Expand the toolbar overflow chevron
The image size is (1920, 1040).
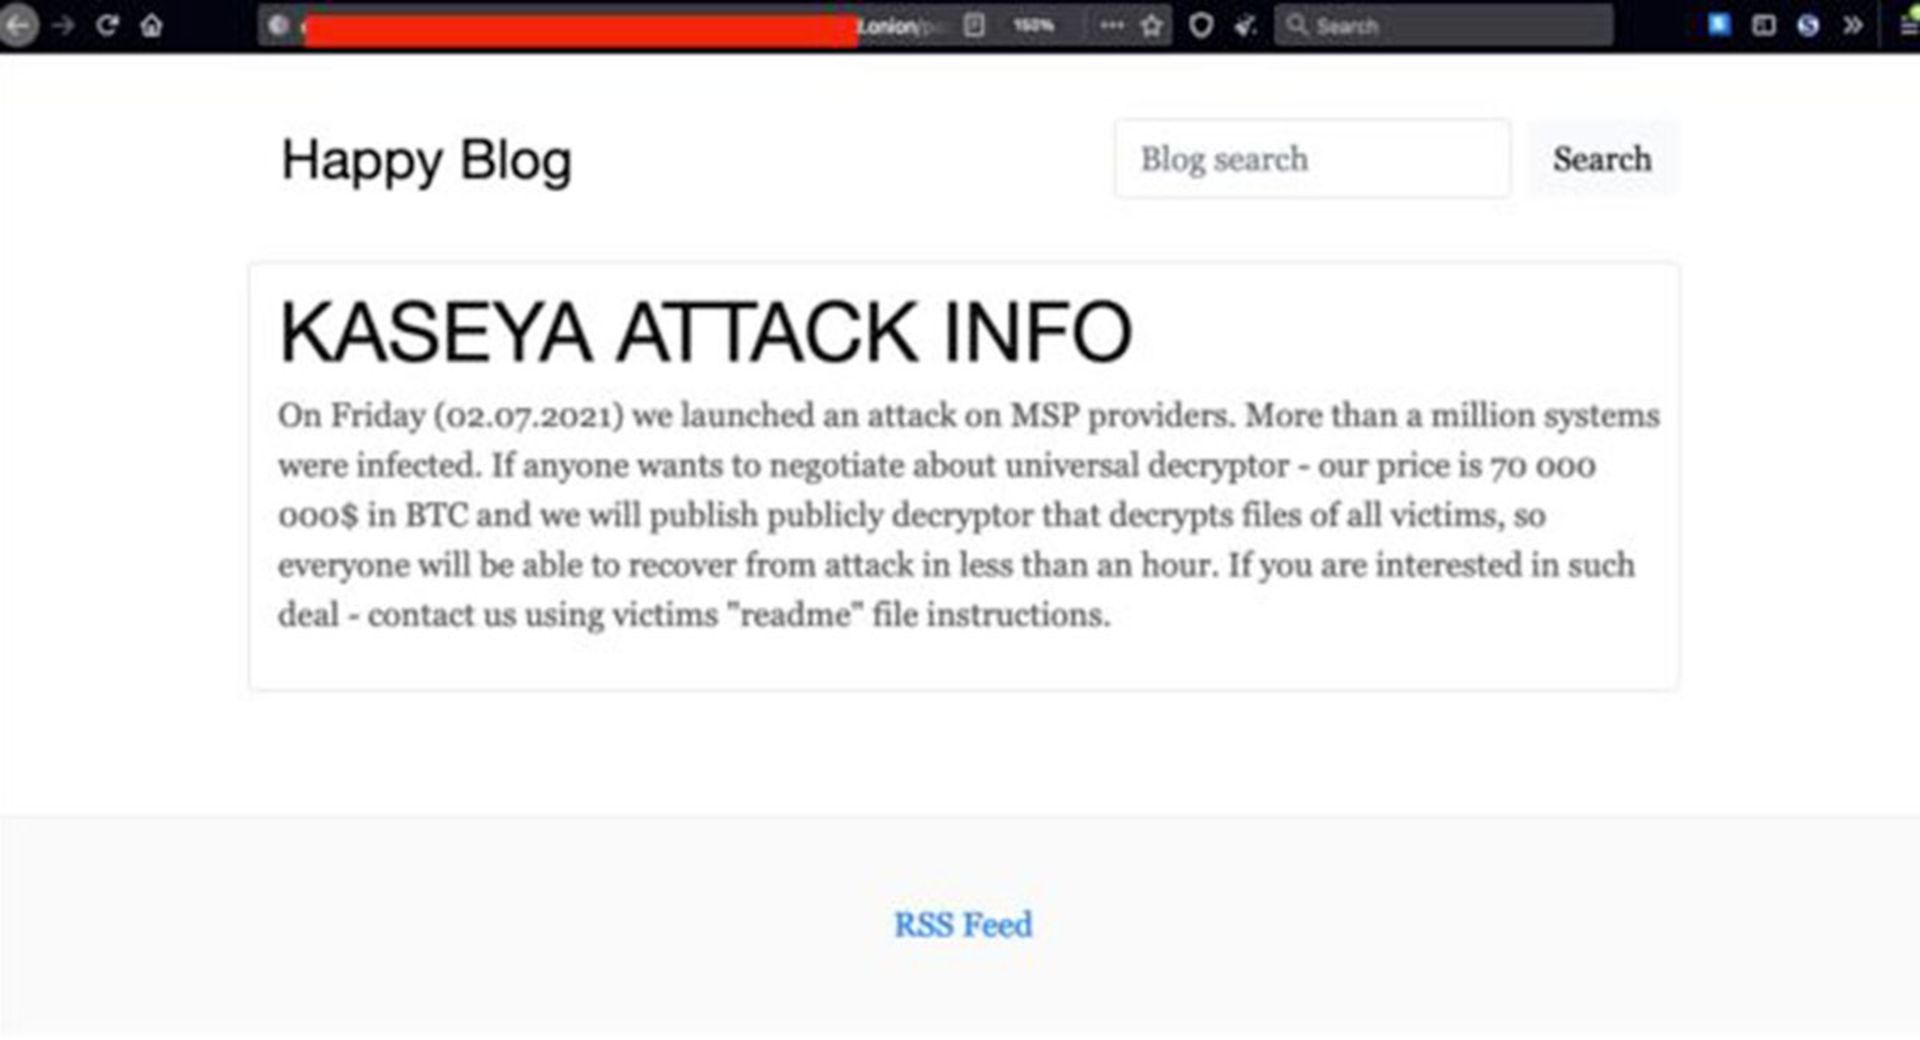pos(1853,25)
